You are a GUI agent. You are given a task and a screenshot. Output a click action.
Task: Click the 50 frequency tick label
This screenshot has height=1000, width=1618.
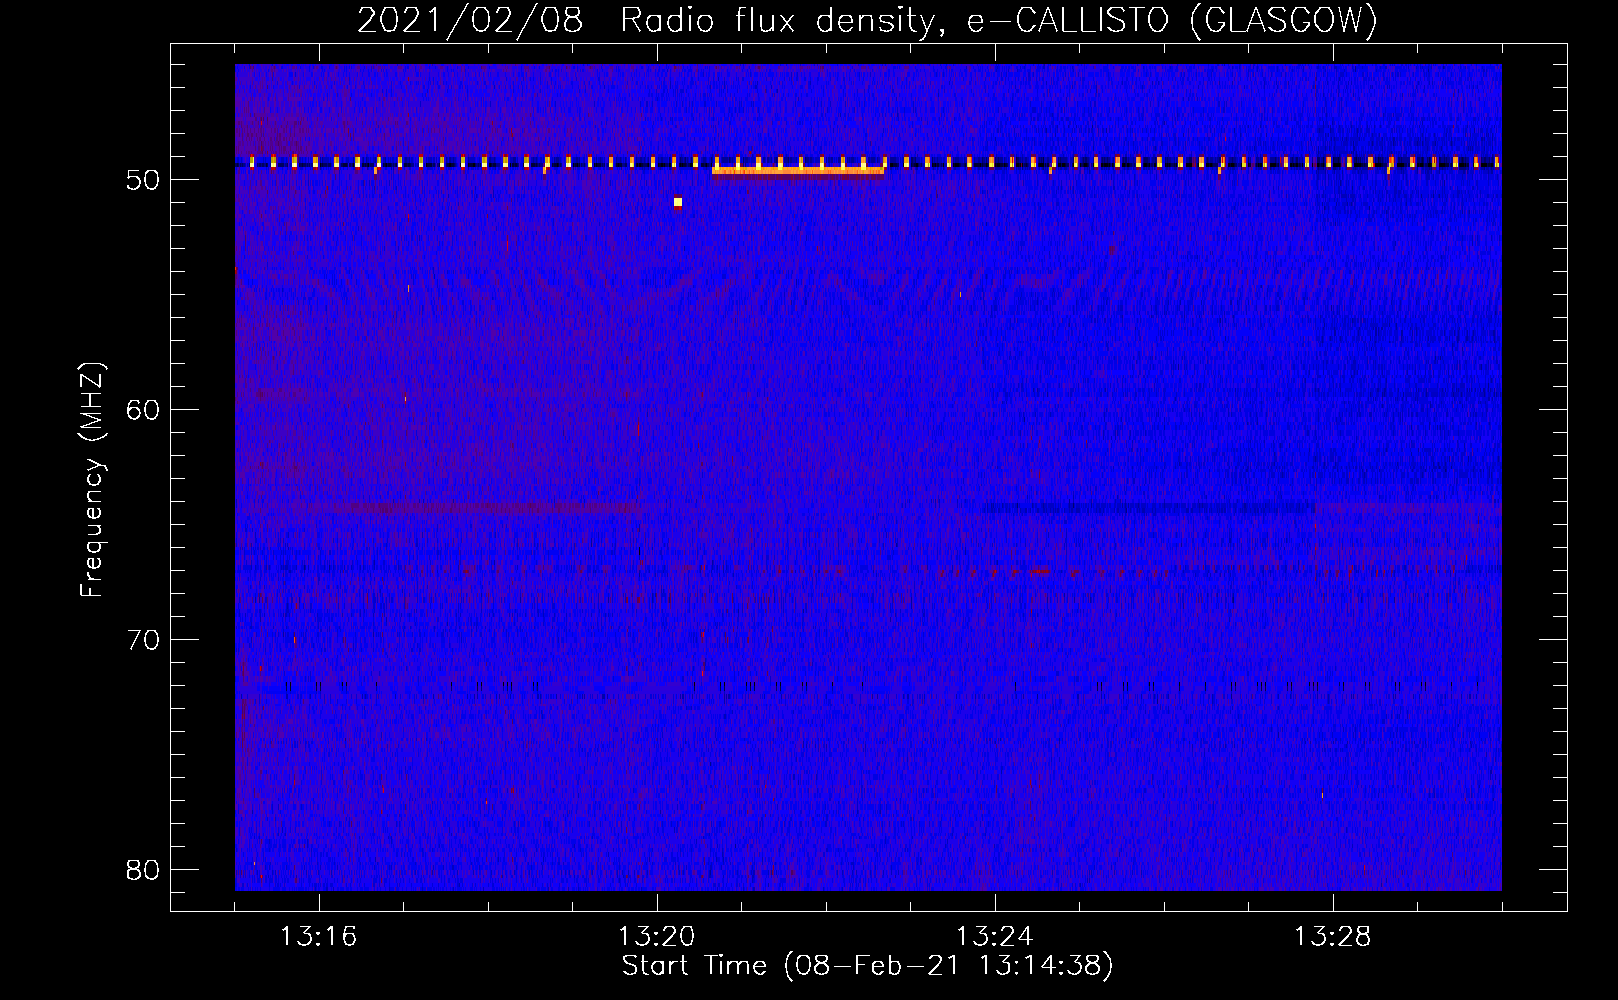coord(144,180)
